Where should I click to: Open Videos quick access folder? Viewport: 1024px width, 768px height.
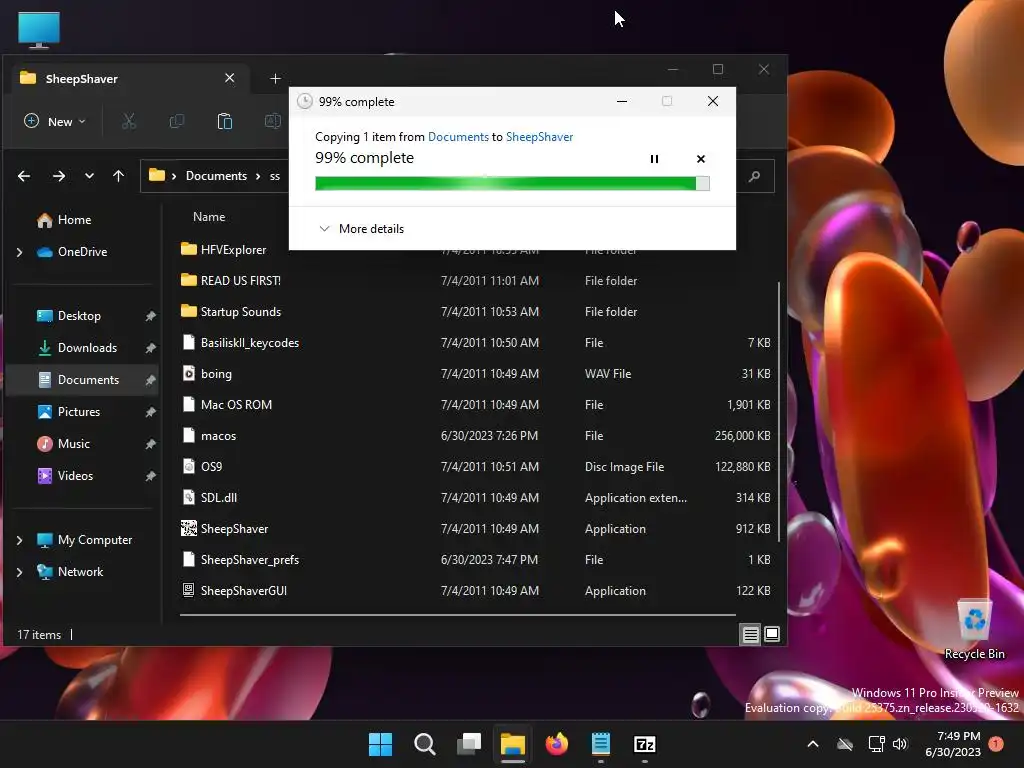coord(65,476)
